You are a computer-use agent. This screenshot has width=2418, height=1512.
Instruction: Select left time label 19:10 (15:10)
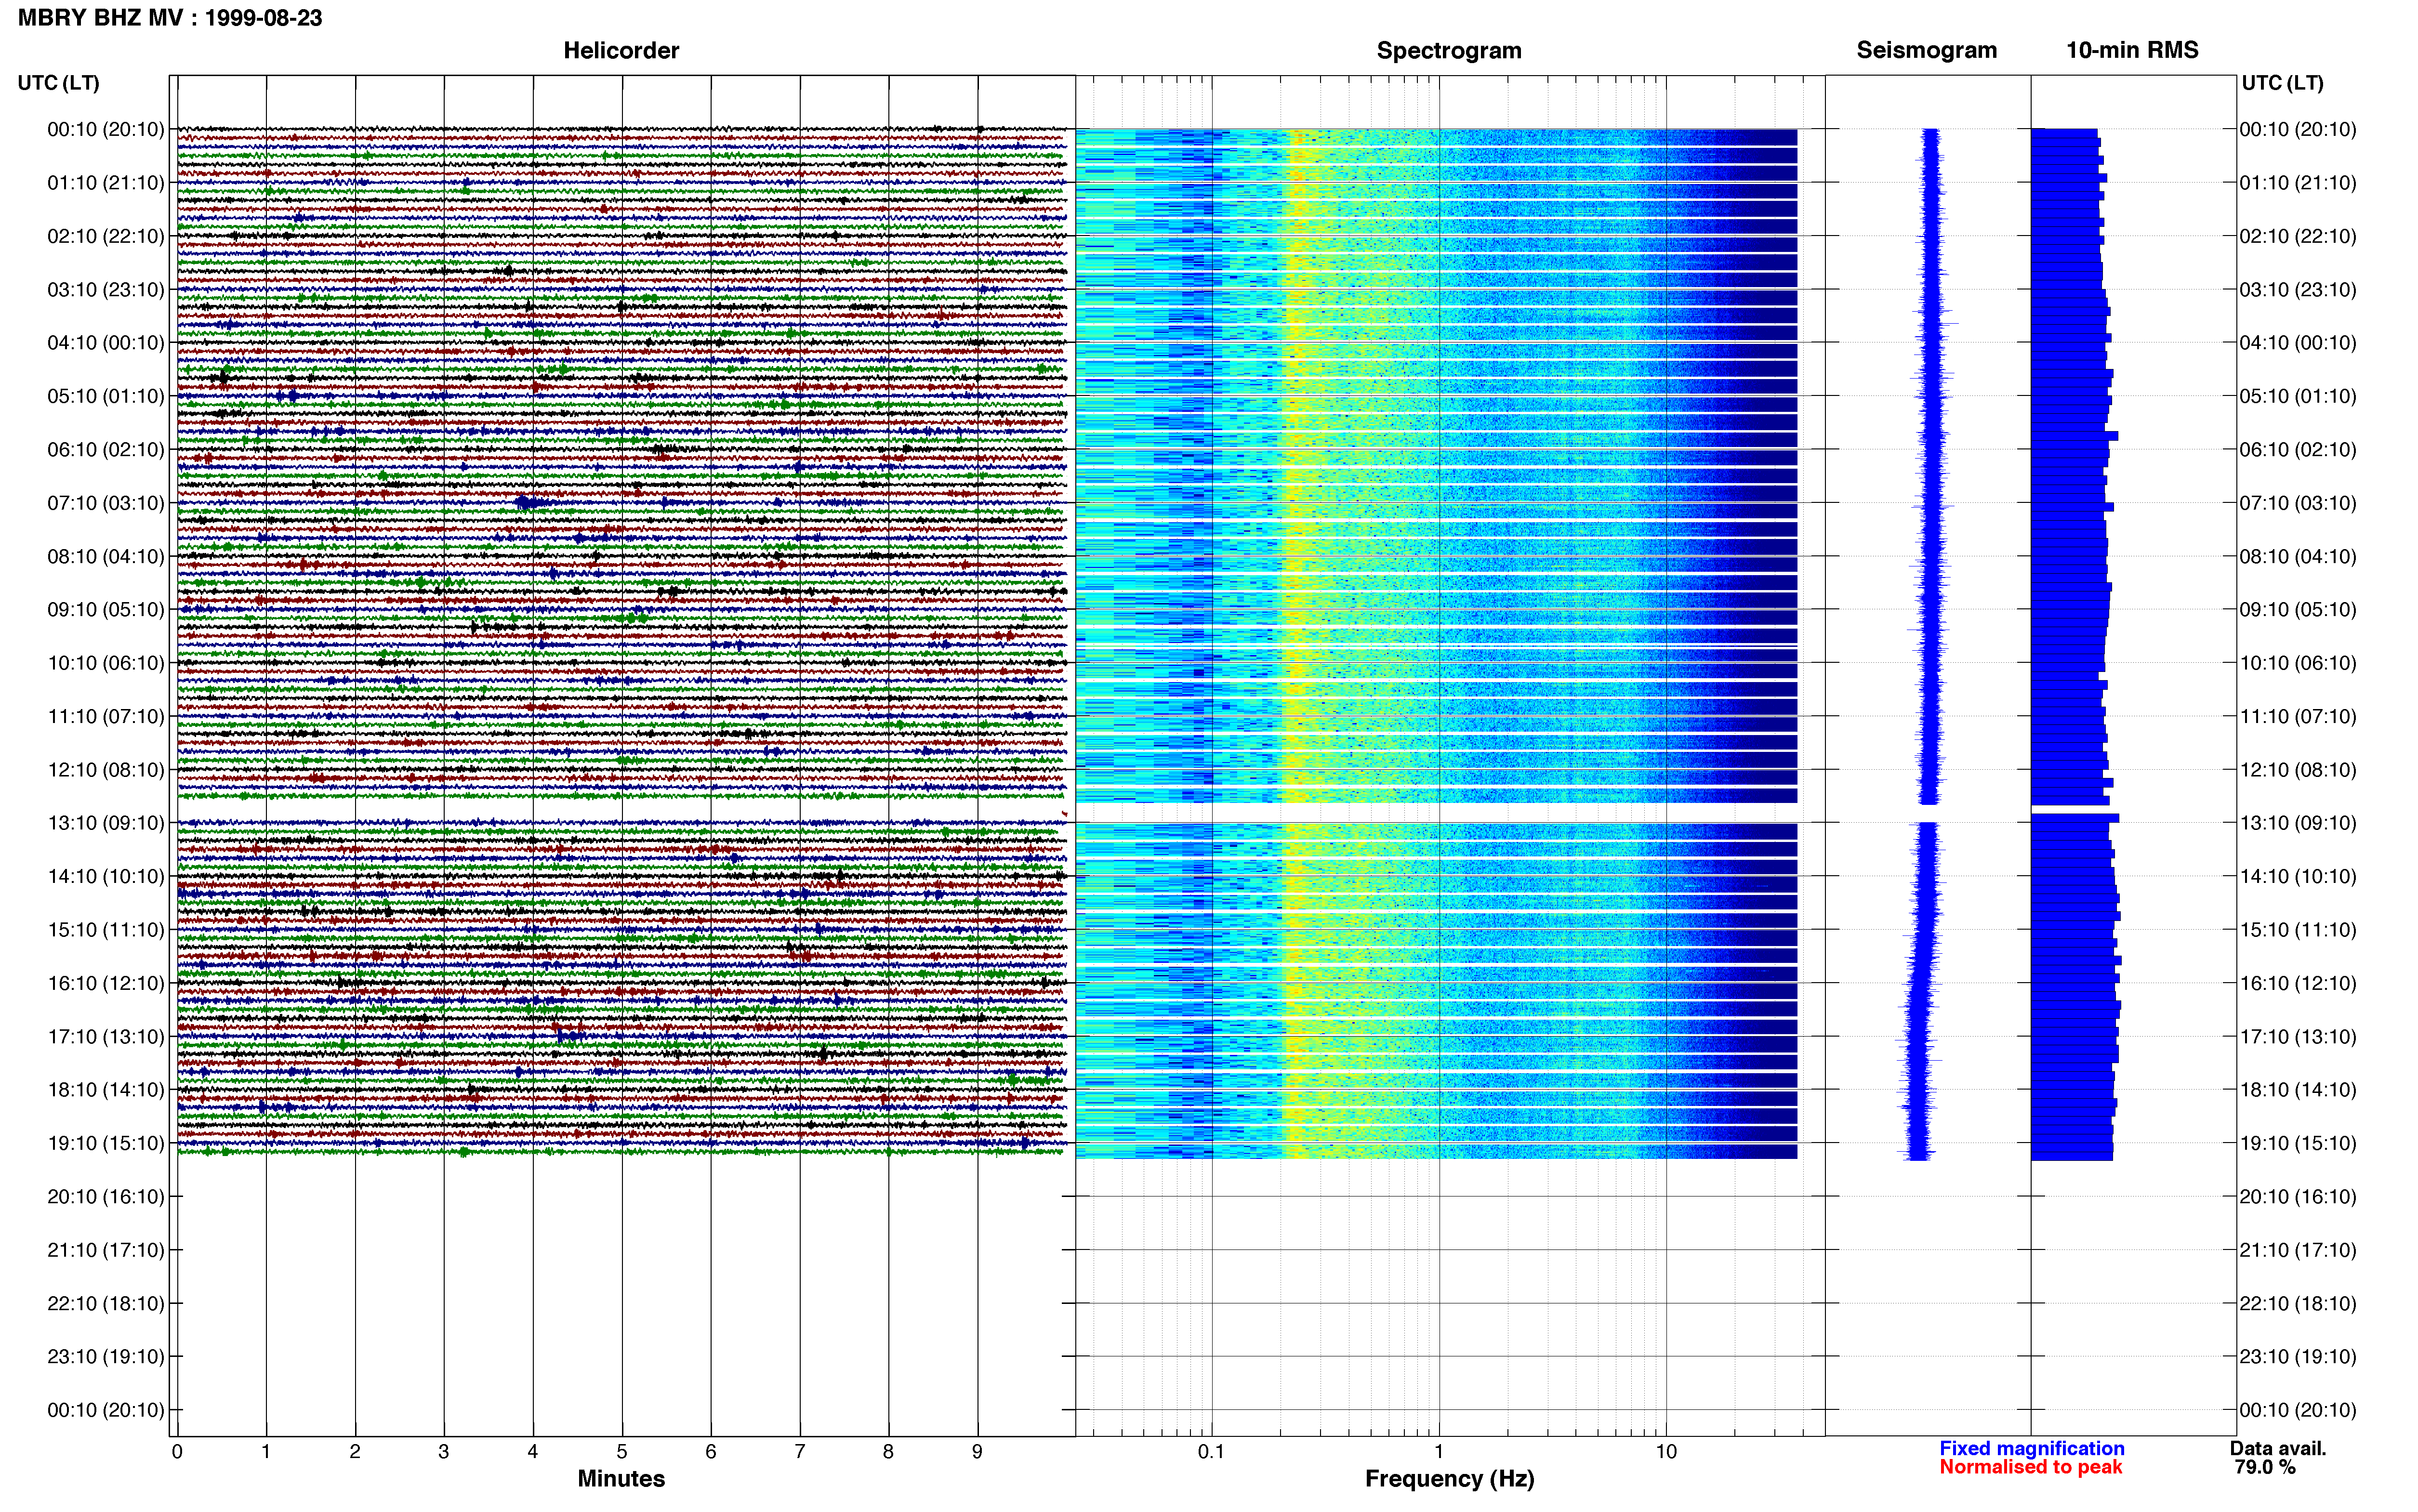point(106,1143)
